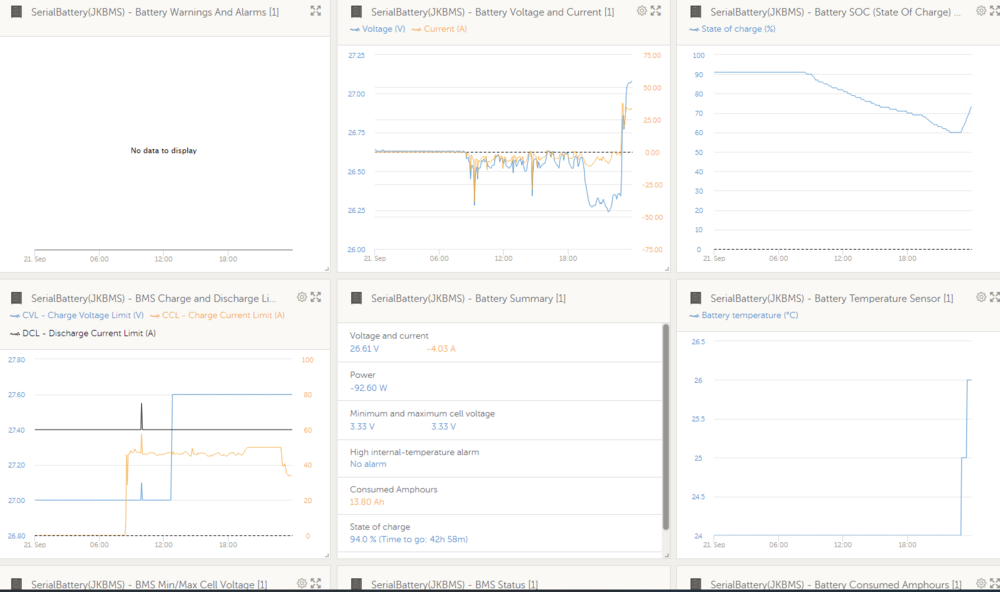
Task: Expand the BMS Status widget to fullscreen
Action: [x=656, y=583]
